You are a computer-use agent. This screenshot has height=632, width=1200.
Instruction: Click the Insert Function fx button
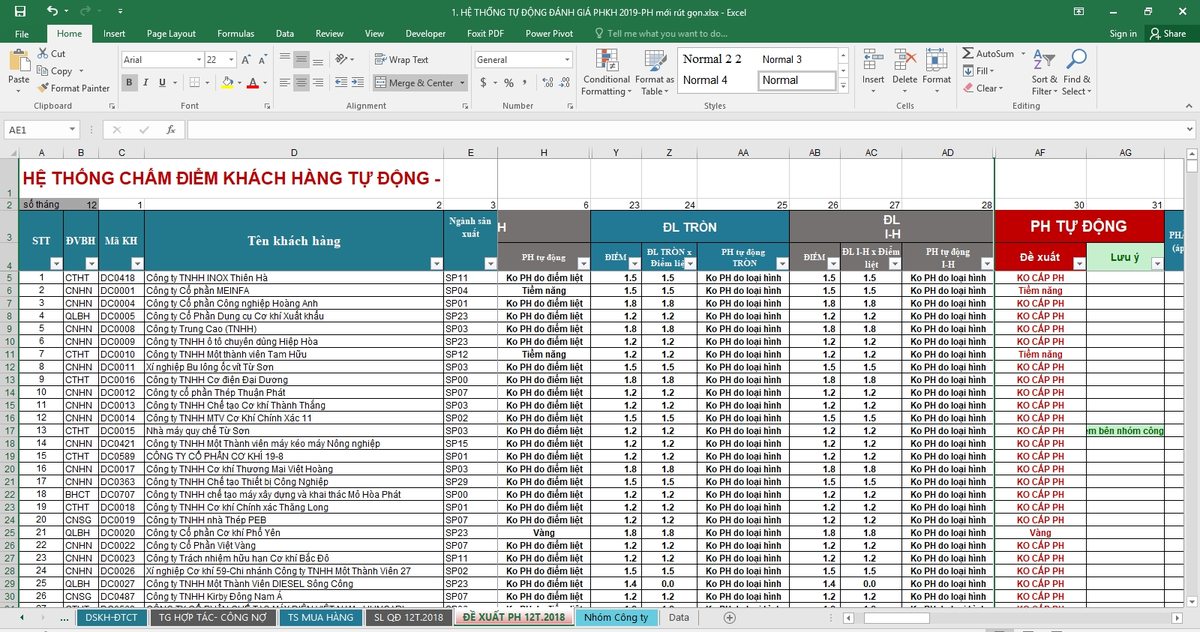(171, 130)
